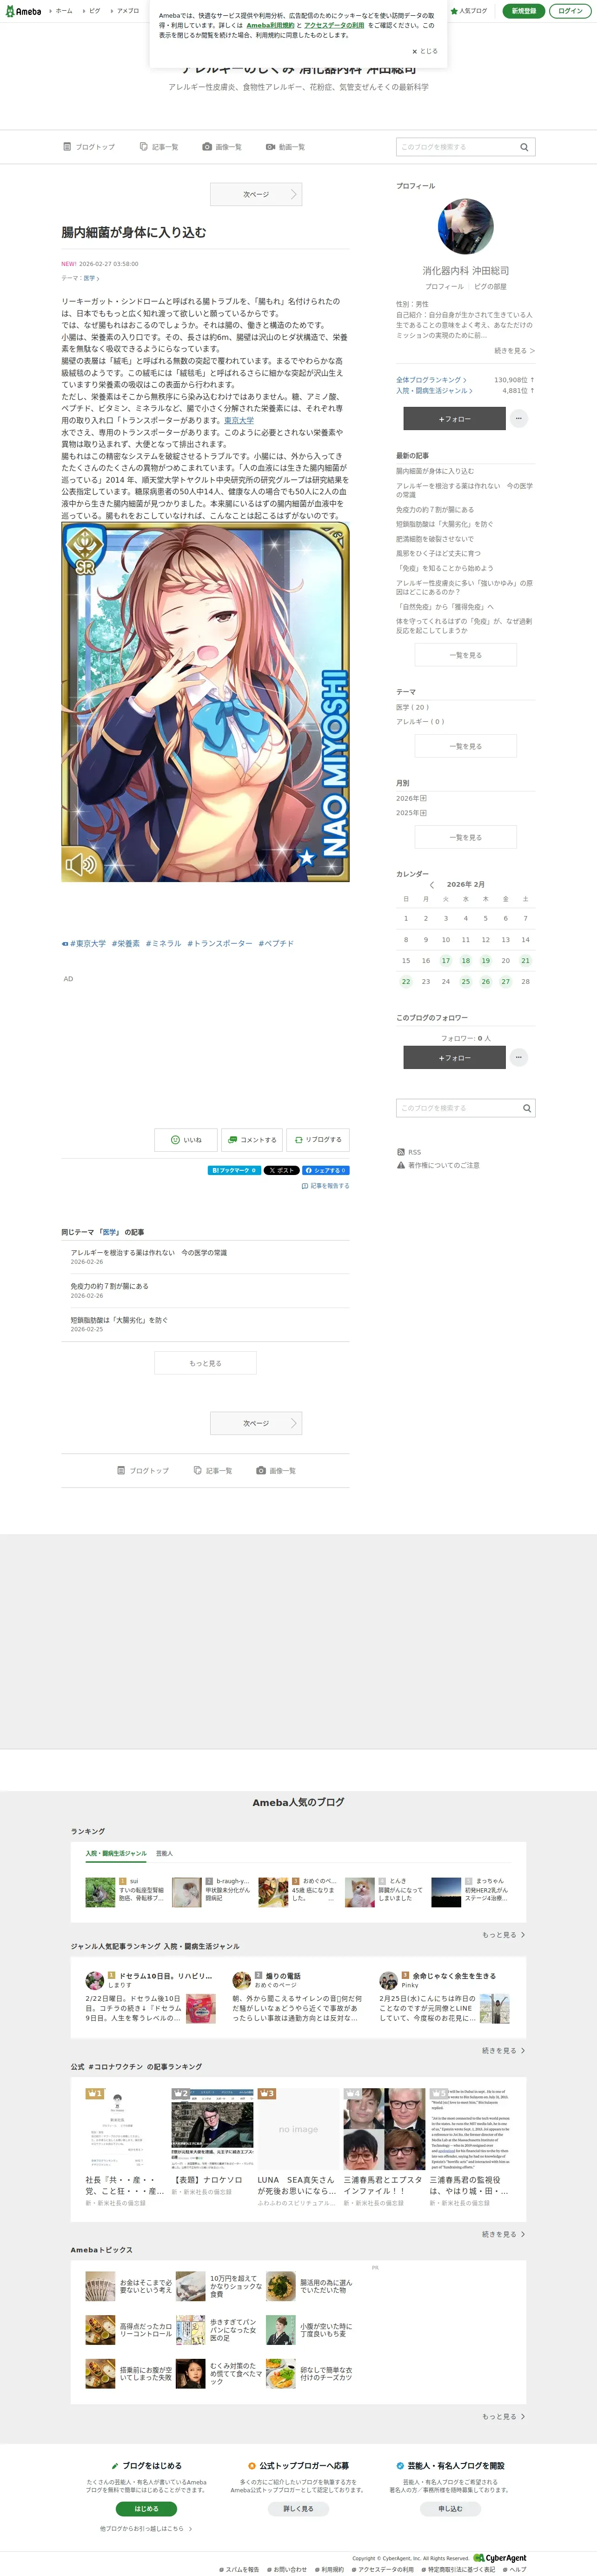Click the Ameba logo in the header
This screenshot has height=2576, width=597.
[x=23, y=11]
